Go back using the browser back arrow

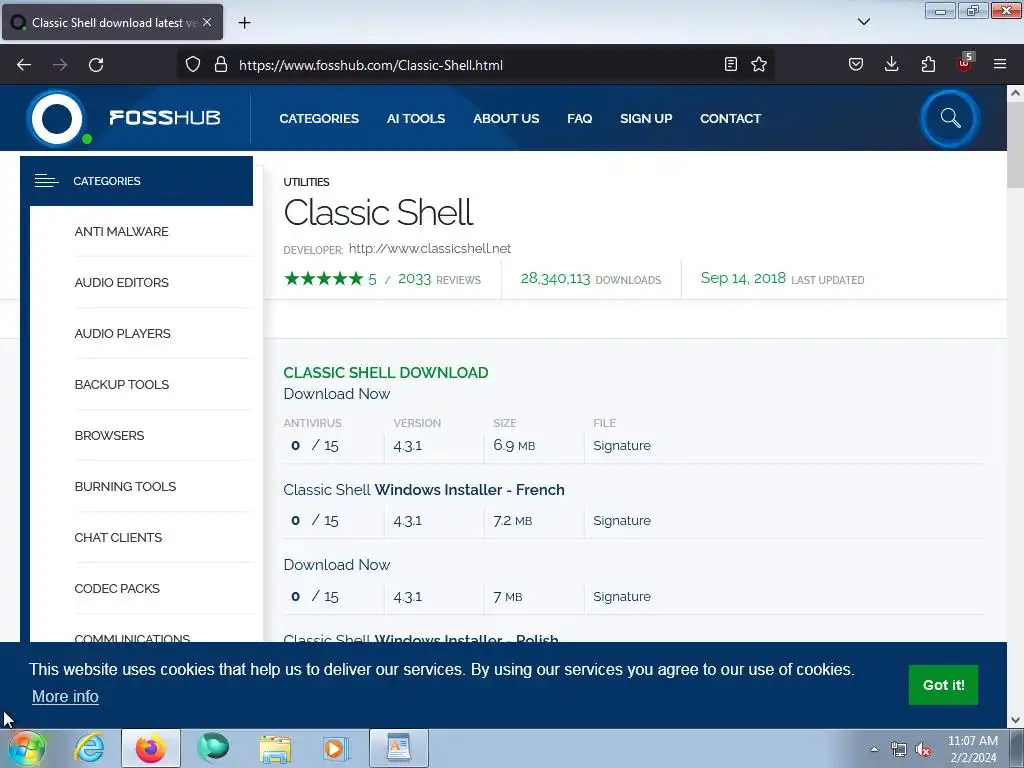pos(24,65)
